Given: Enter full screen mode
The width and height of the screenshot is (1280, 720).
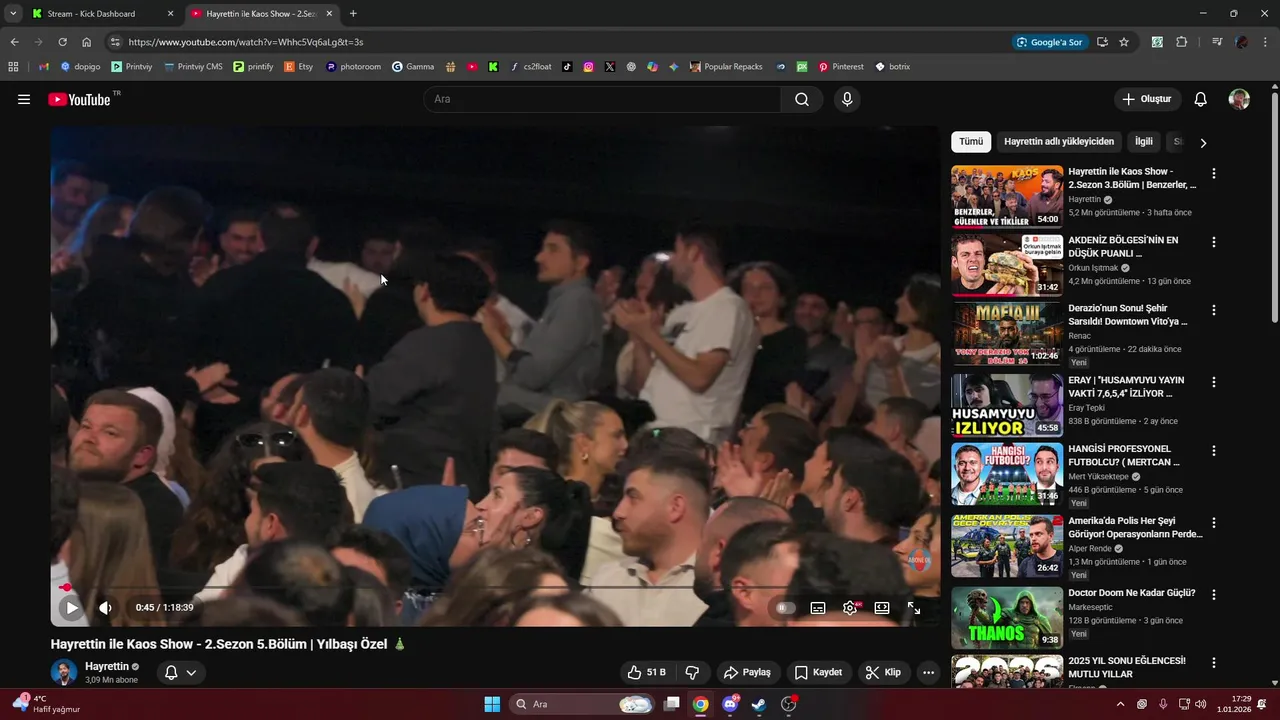Looking at the screenshot, I should (x=914, y=607).
